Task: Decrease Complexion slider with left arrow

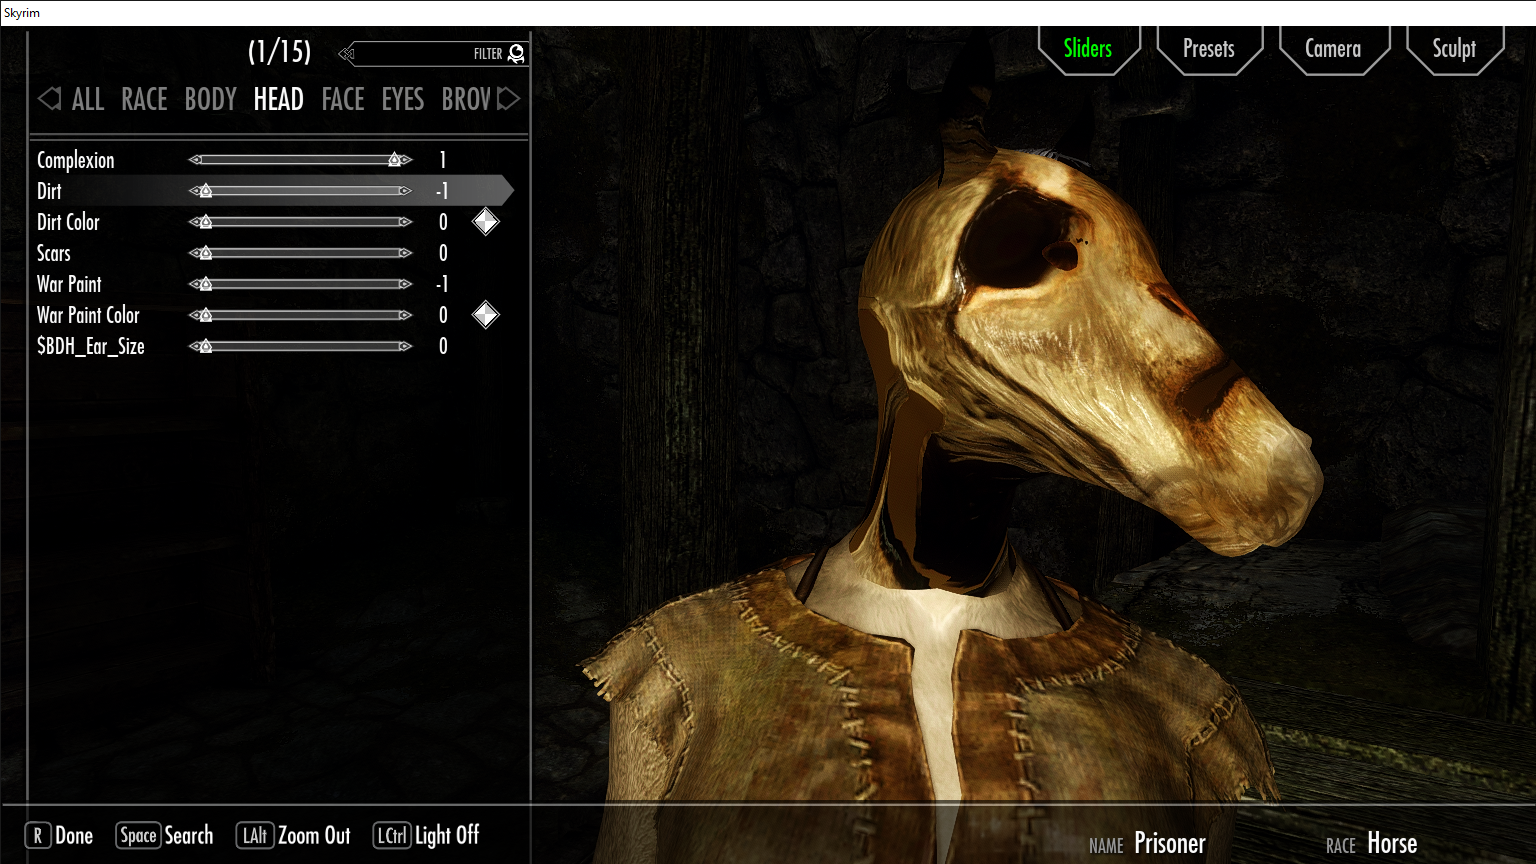Action: [x=195, y=160]
